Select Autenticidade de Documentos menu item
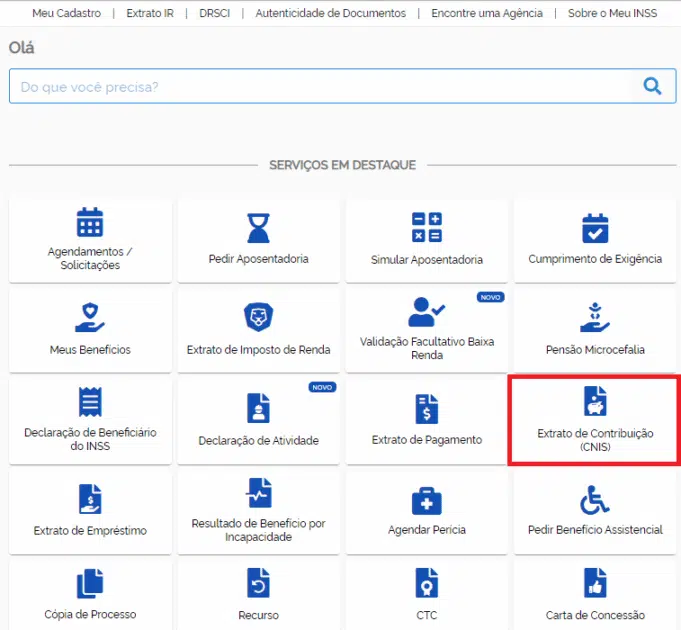The image size is (681, 630). click(x=331, y=13)
